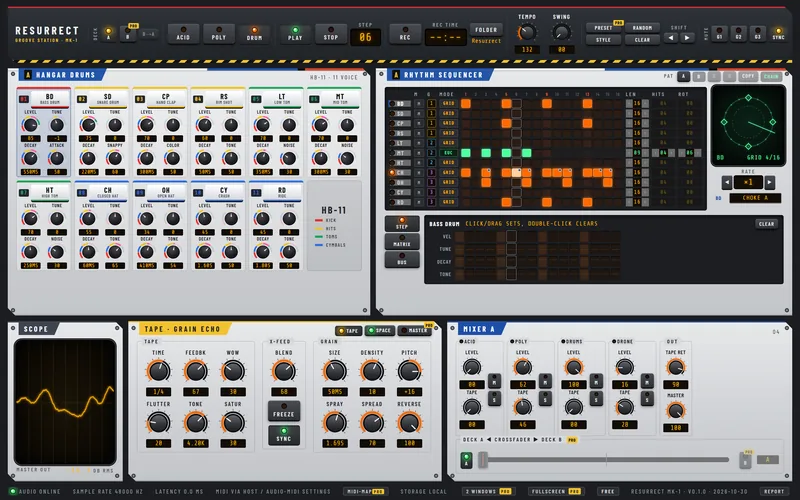
Task: Shift the pattern left with the arrow
Action: coord(671,38)
